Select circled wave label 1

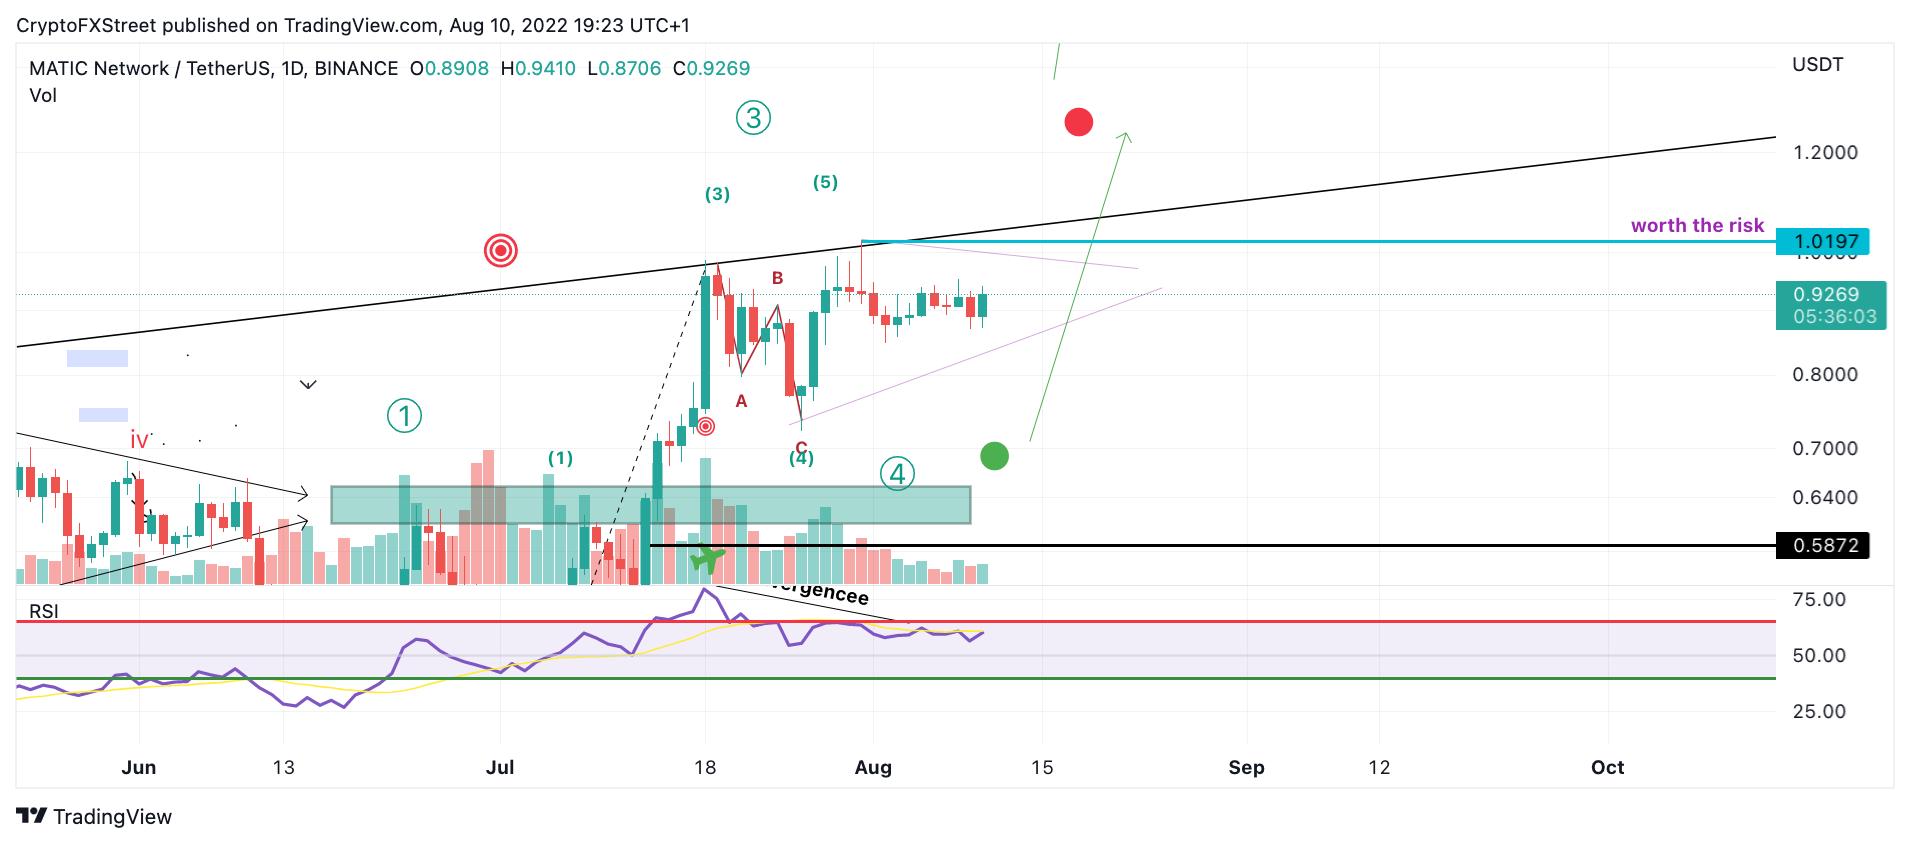click(405, 415)
